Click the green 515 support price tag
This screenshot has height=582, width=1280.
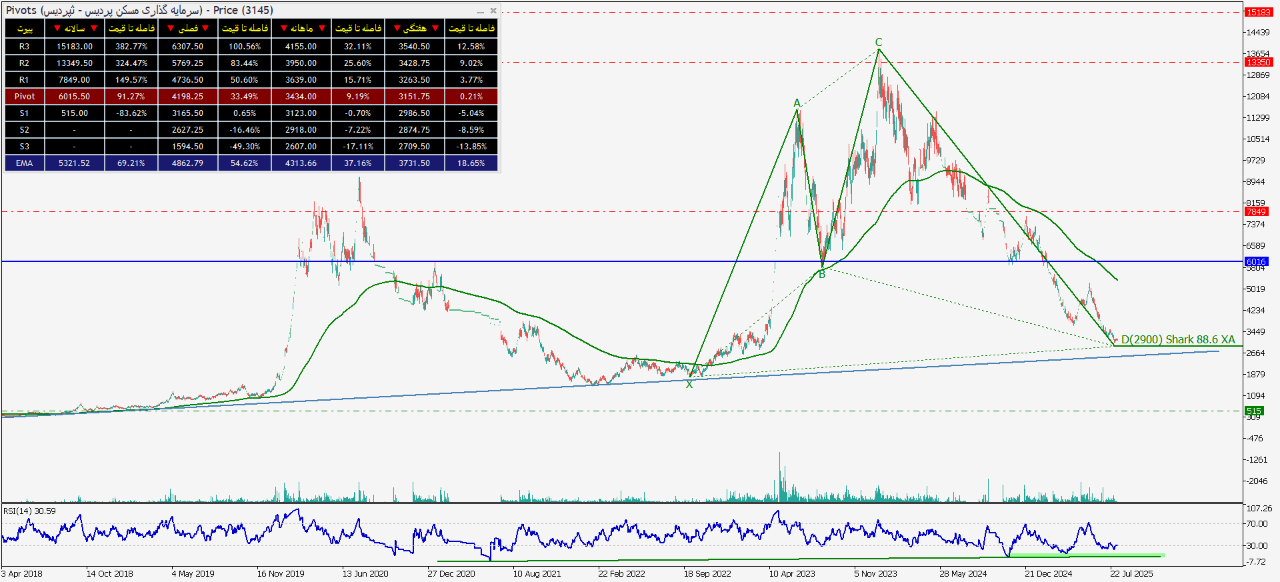pyautogui.click(x=1254, y=410)
